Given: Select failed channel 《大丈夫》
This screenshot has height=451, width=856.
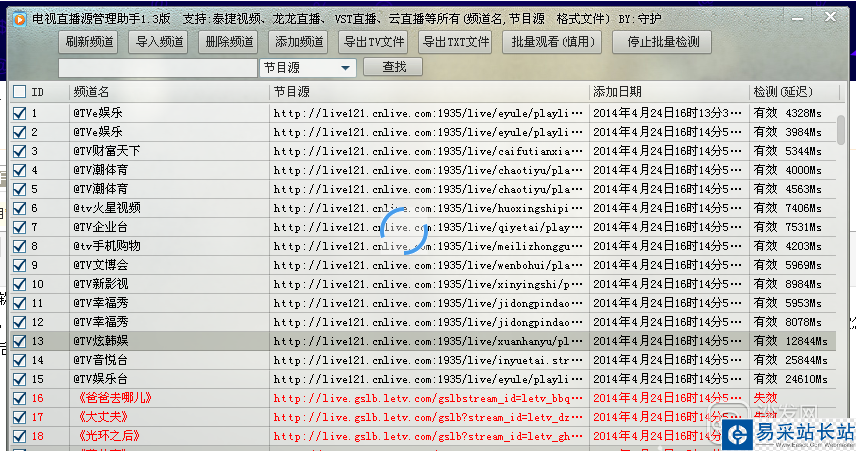Looking at the screenshot, I should pos(101,417).
